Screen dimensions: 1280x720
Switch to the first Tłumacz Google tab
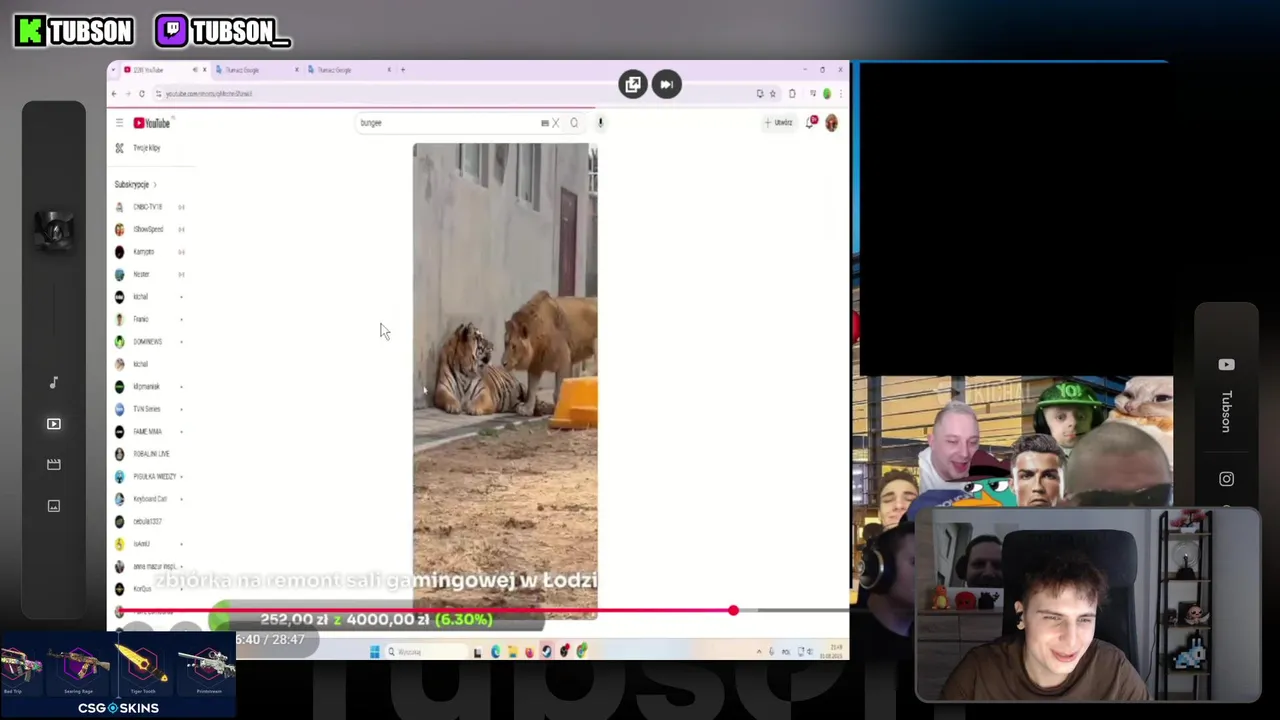[x=255, y=70]
